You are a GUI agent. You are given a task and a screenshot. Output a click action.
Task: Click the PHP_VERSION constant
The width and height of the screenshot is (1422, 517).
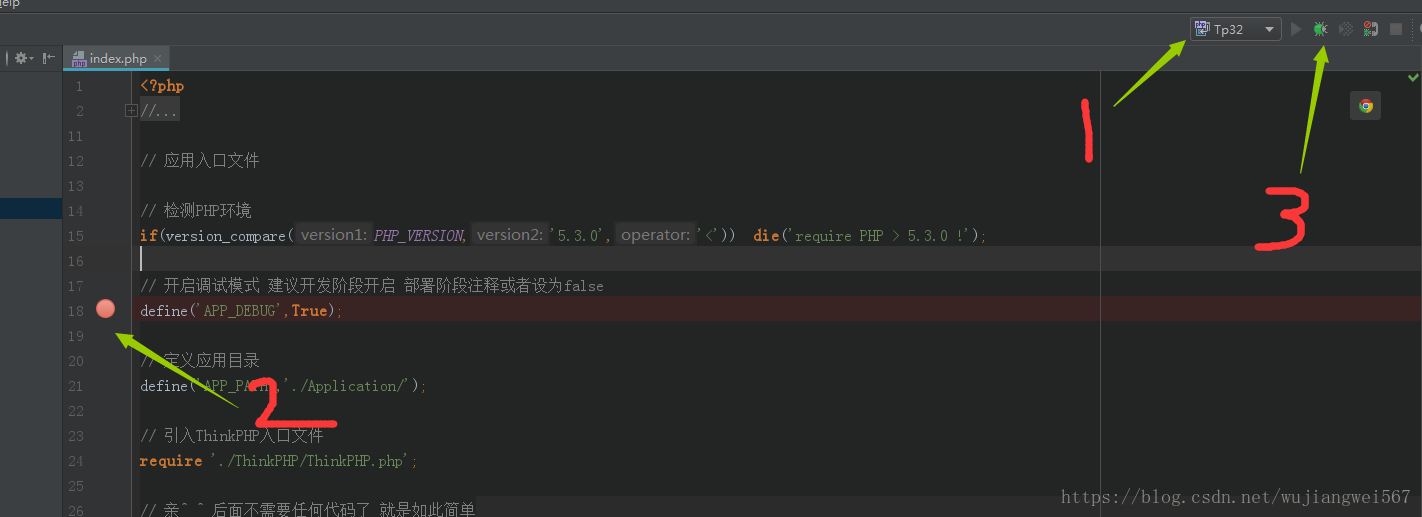point(420,236)
